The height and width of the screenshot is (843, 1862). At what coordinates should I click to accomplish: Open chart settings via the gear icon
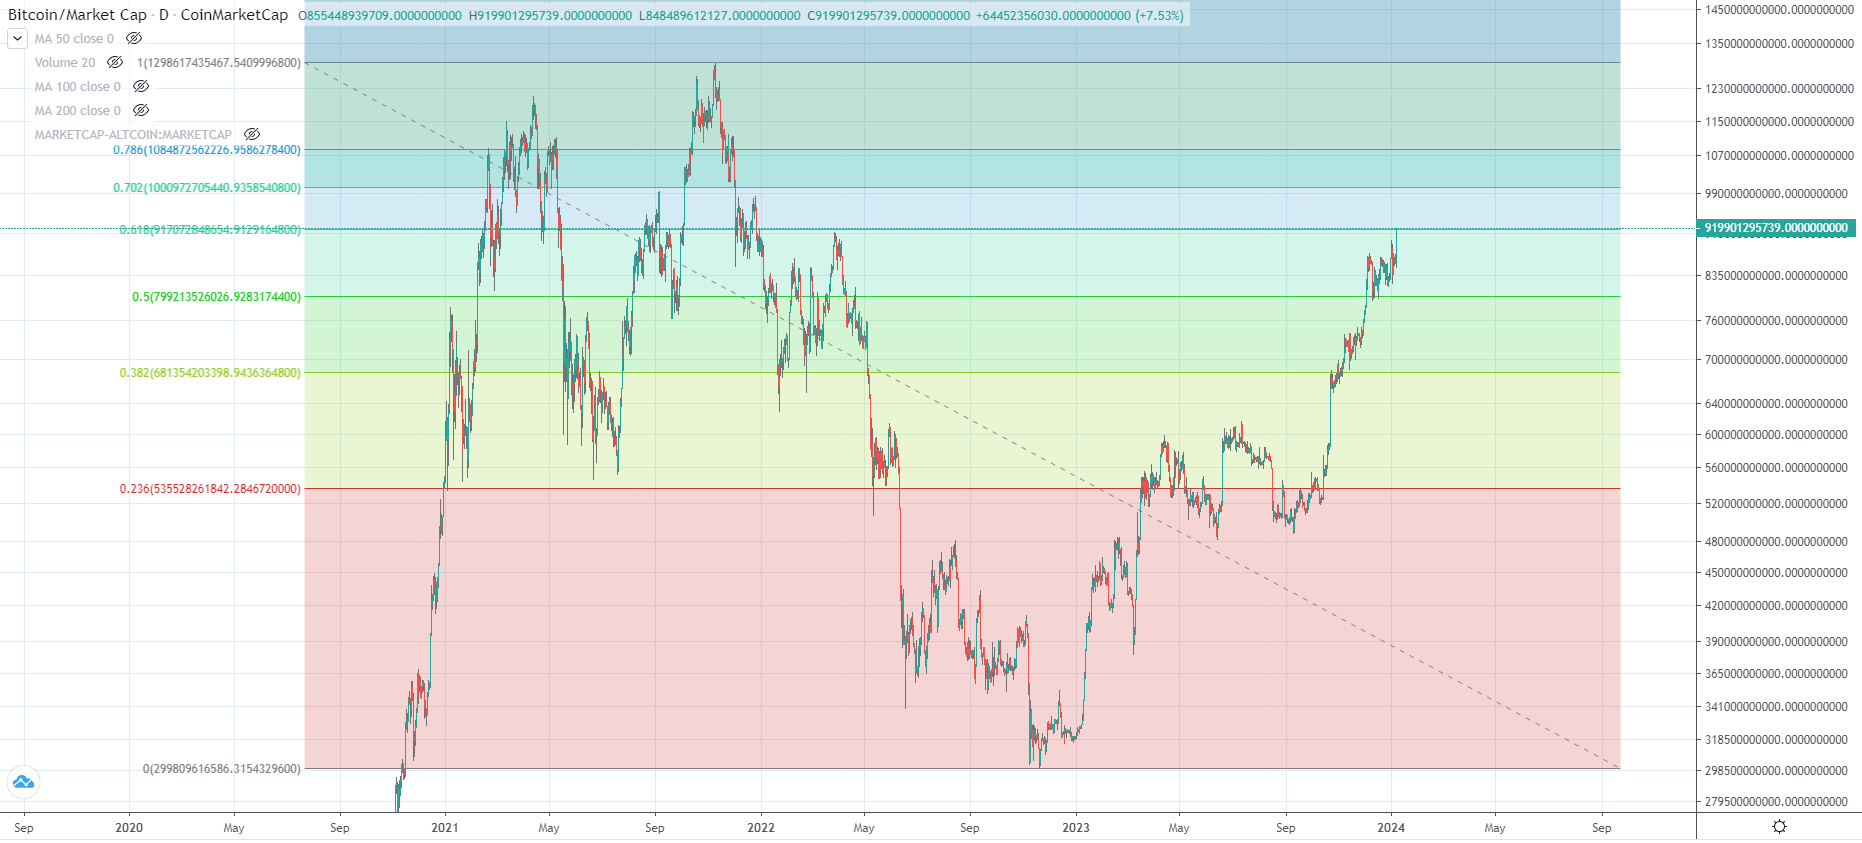tap(1779, 826)
